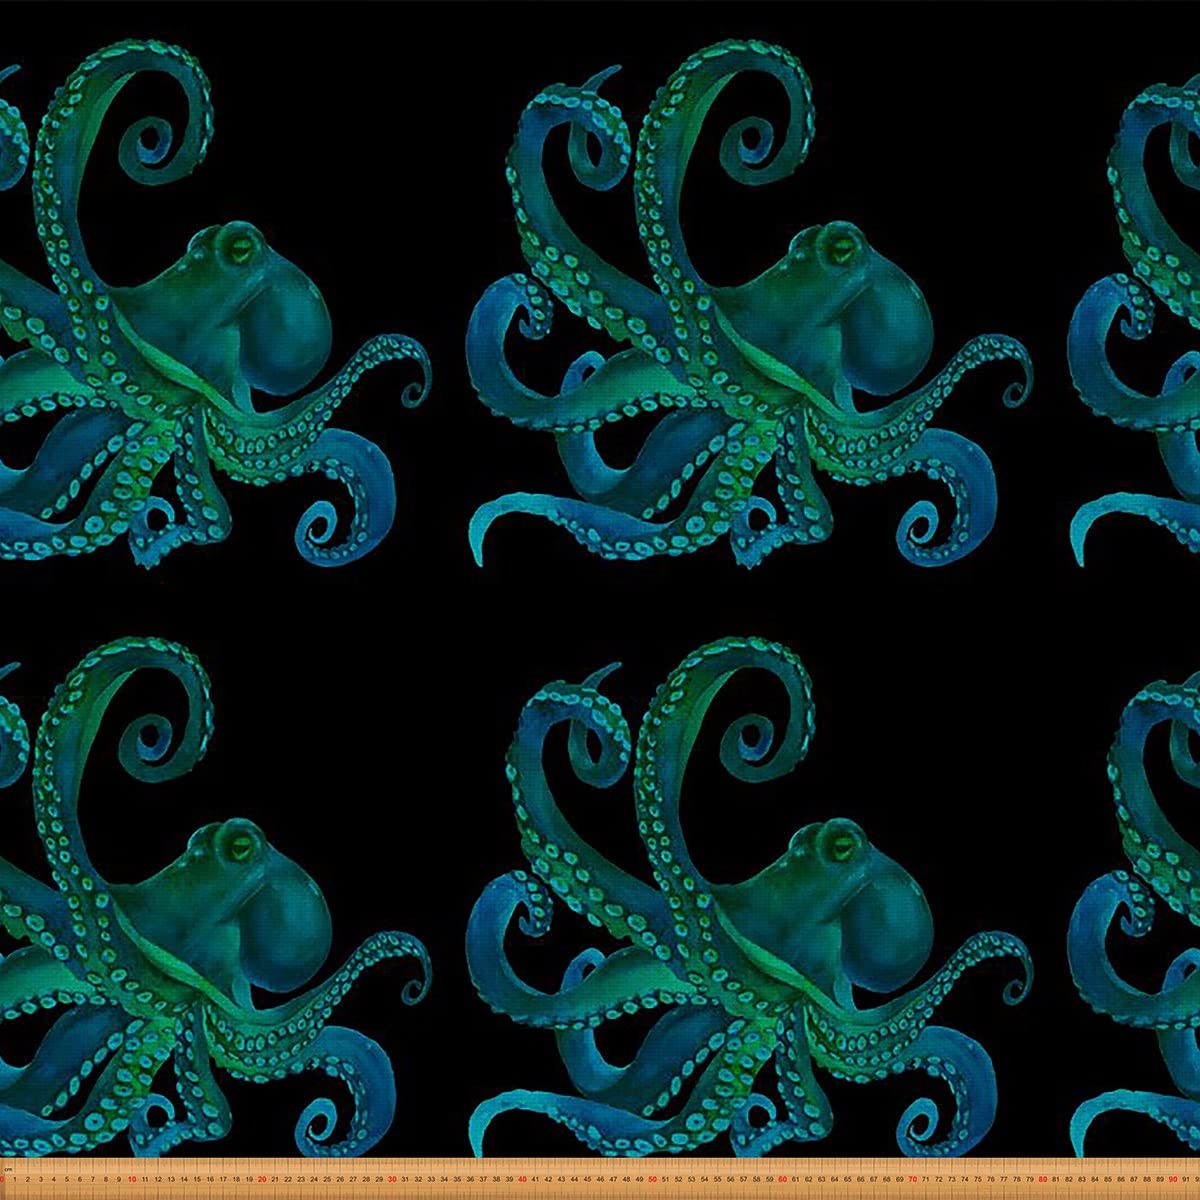Click the red "50" mark on the ruler
This screenshot has width=1200, height=1200.
tap(652, 1179)
